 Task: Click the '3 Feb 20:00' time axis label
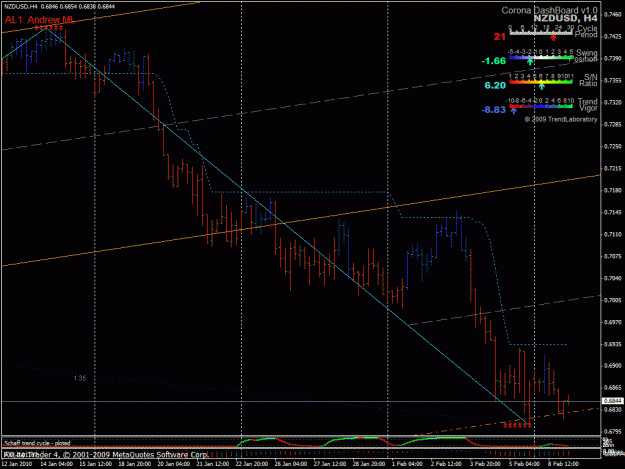pos(485,464)
